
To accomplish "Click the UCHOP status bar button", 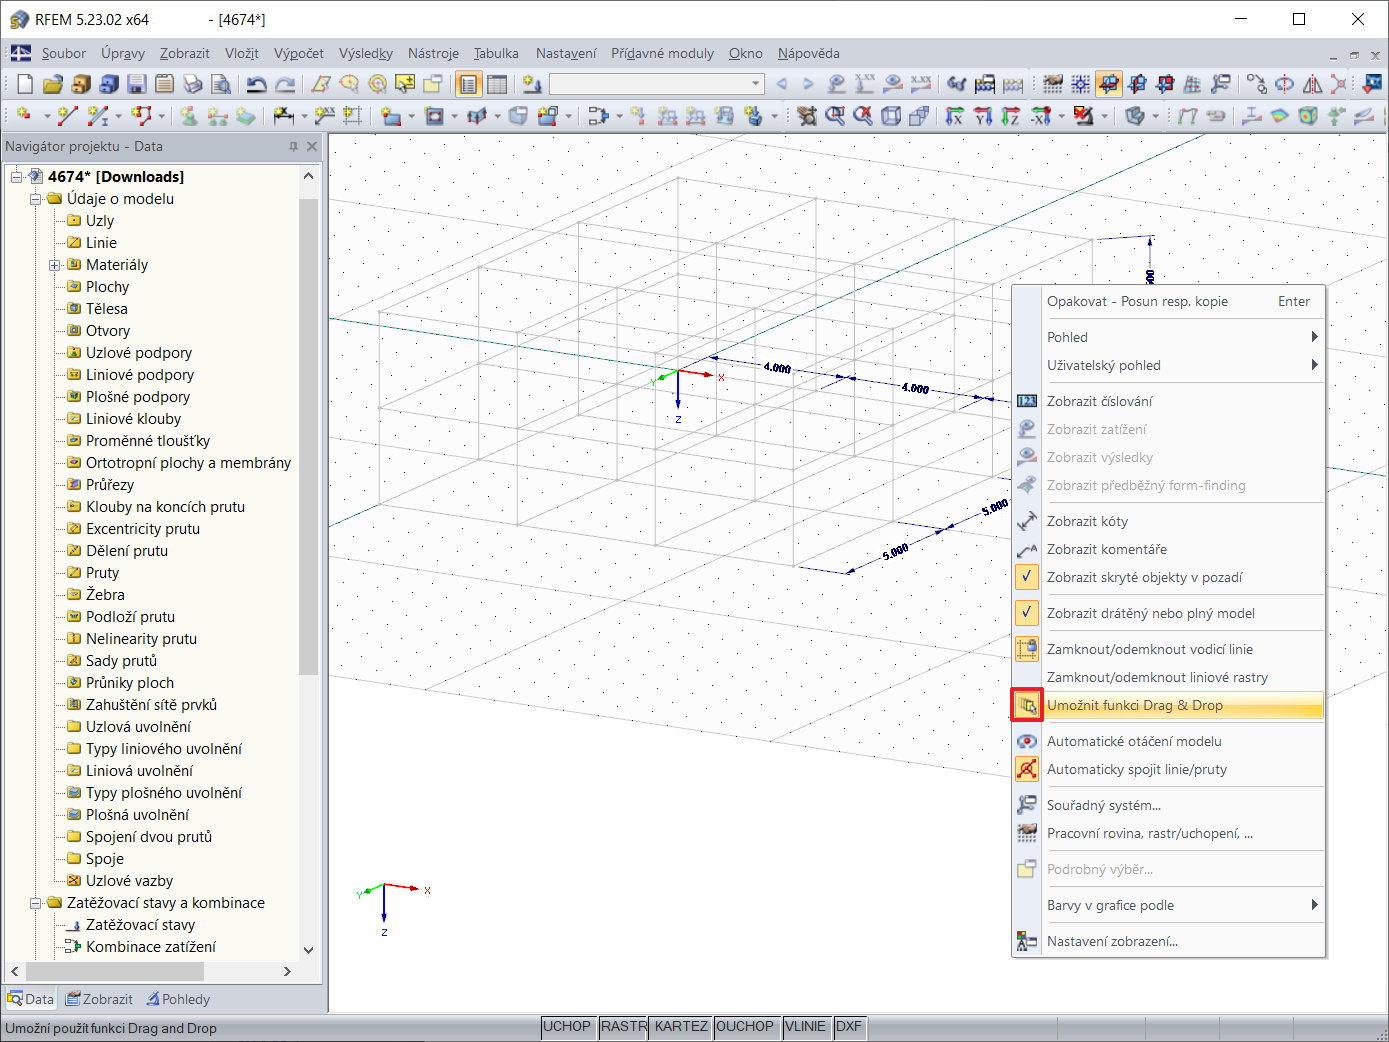I will (x=567, y=1027).
